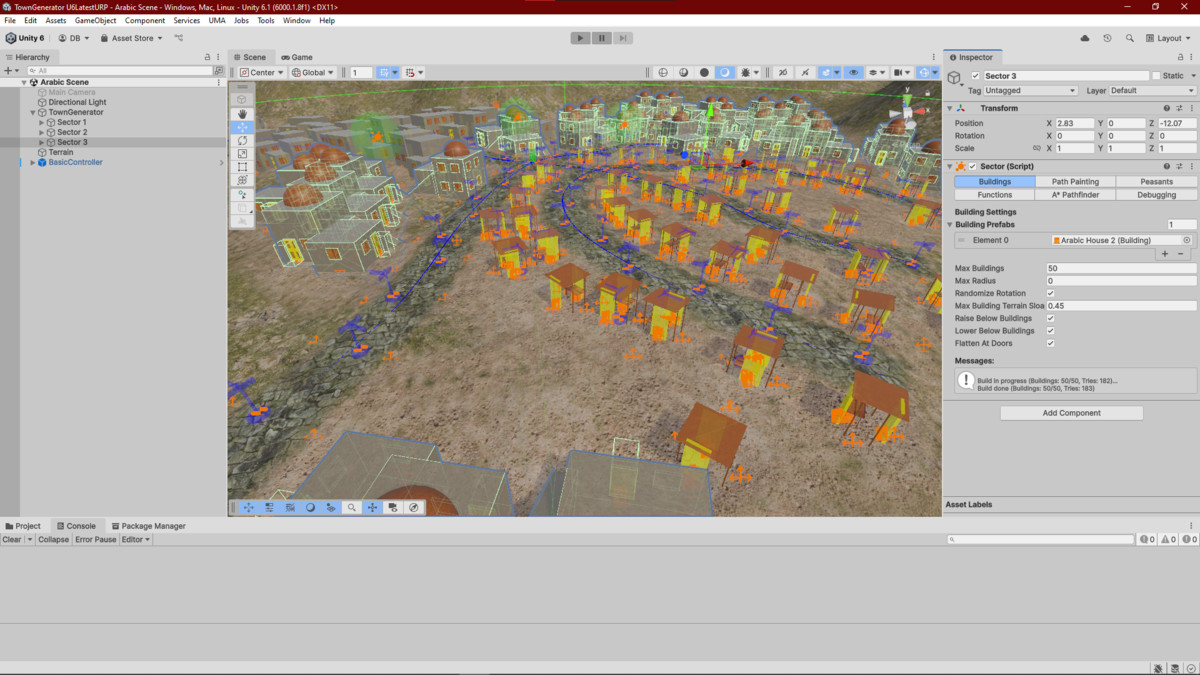Select the Transform tool in the Scene tools

point(242,180)
